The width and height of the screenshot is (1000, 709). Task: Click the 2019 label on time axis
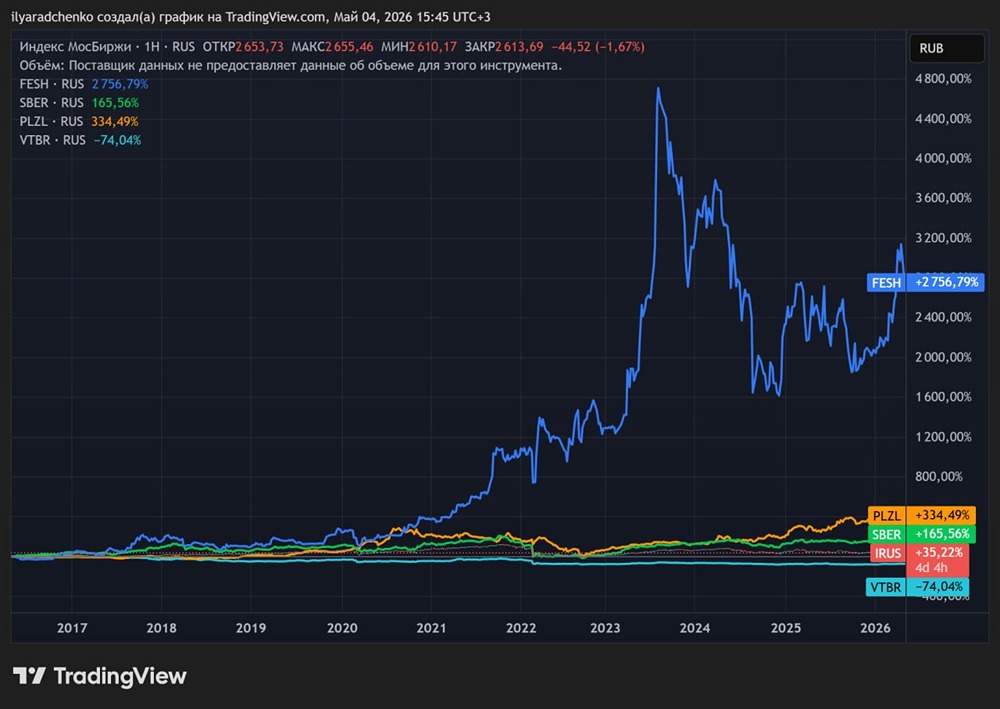251,628
